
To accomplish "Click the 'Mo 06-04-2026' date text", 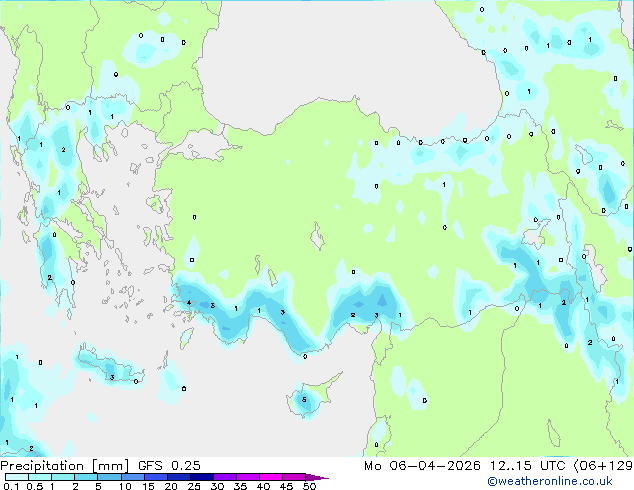I will point(422,466).
